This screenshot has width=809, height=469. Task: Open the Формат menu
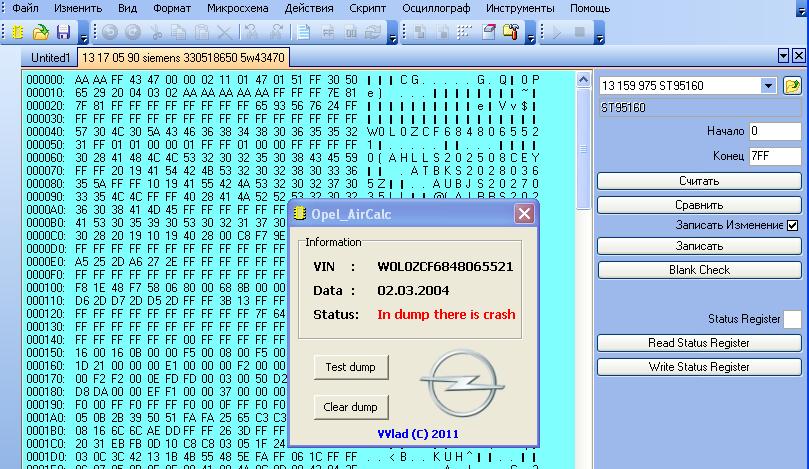click(172, 8)
